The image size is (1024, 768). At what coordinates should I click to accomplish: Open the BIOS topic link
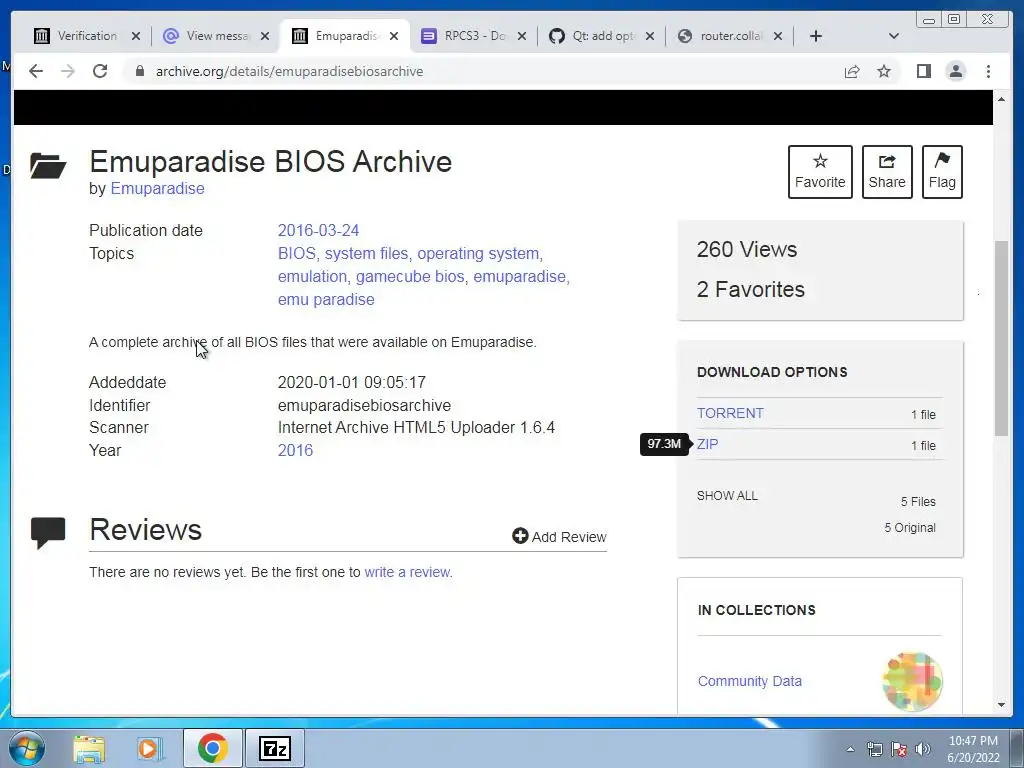(297, 253)
